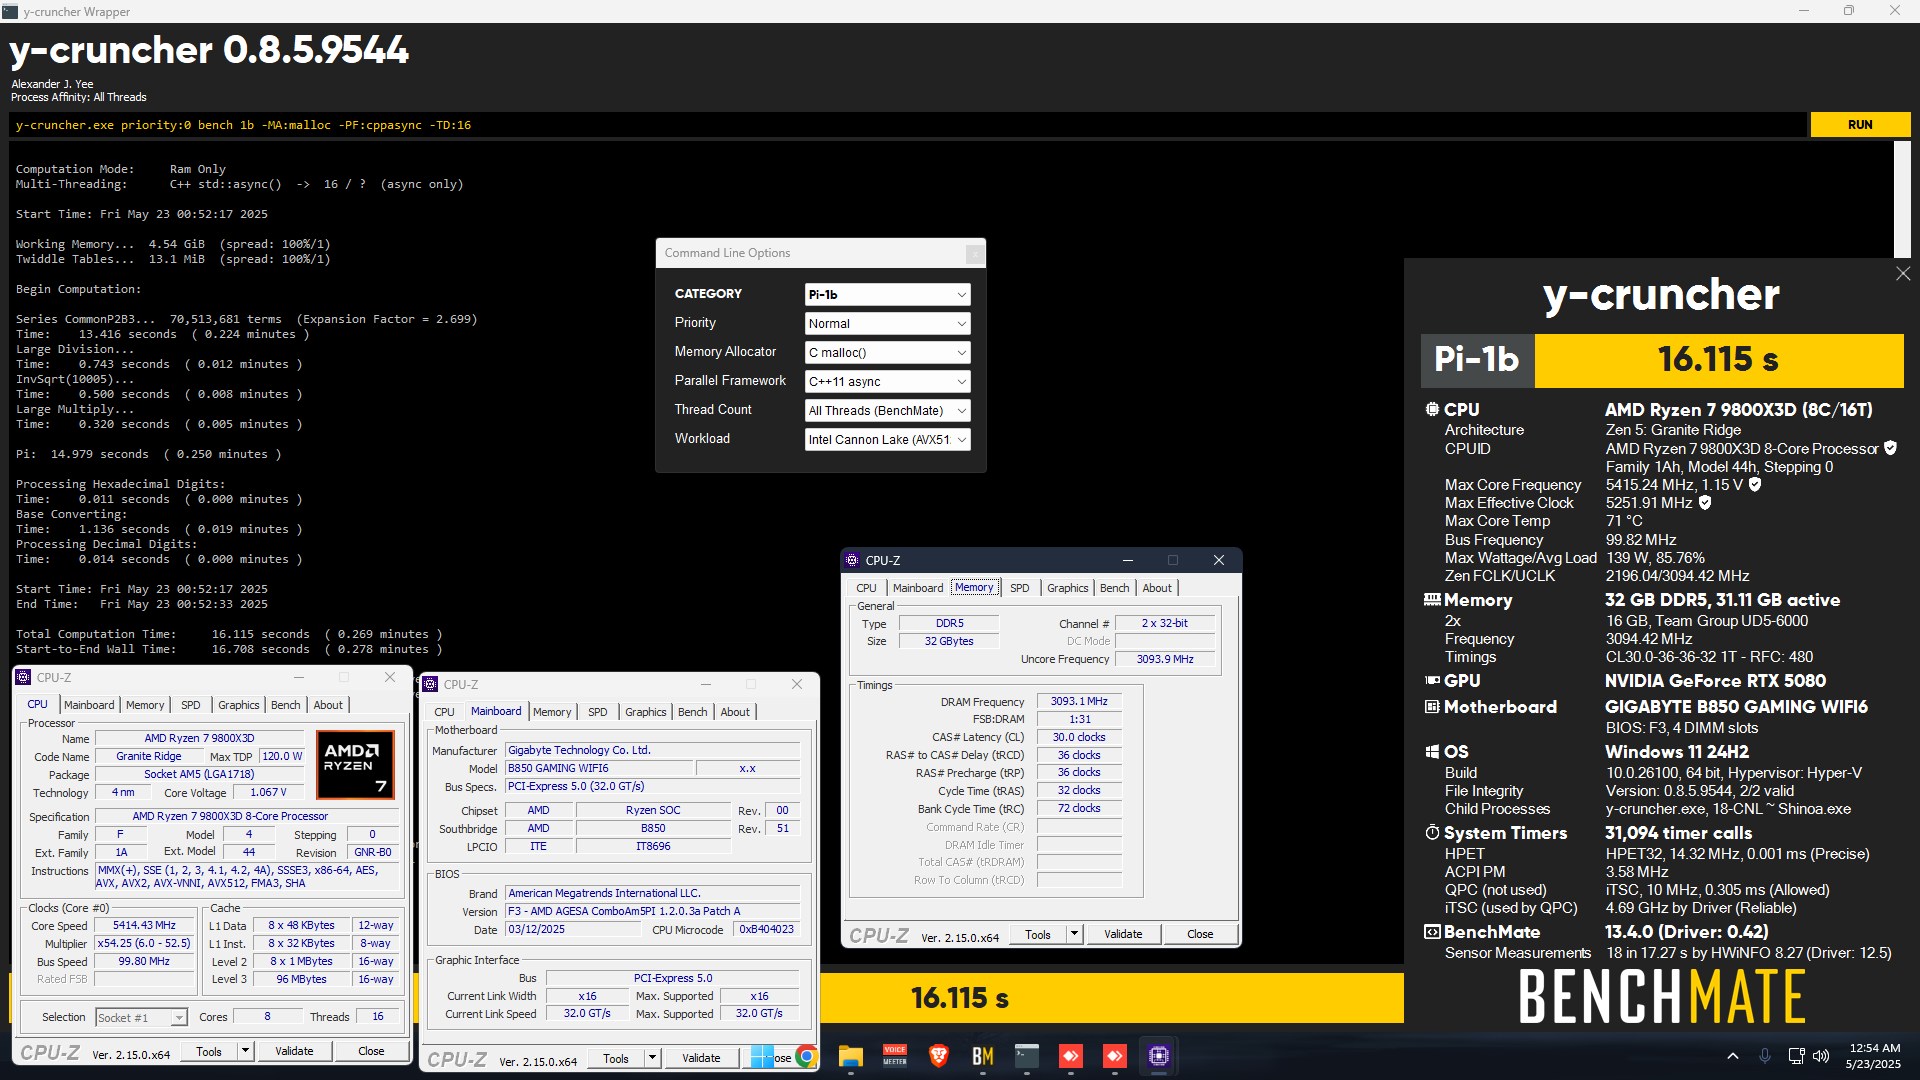Viewport: 1920px width, 1080px height.
Task: Click the BIOS Version F3 AGESA field
Action: 652,911
